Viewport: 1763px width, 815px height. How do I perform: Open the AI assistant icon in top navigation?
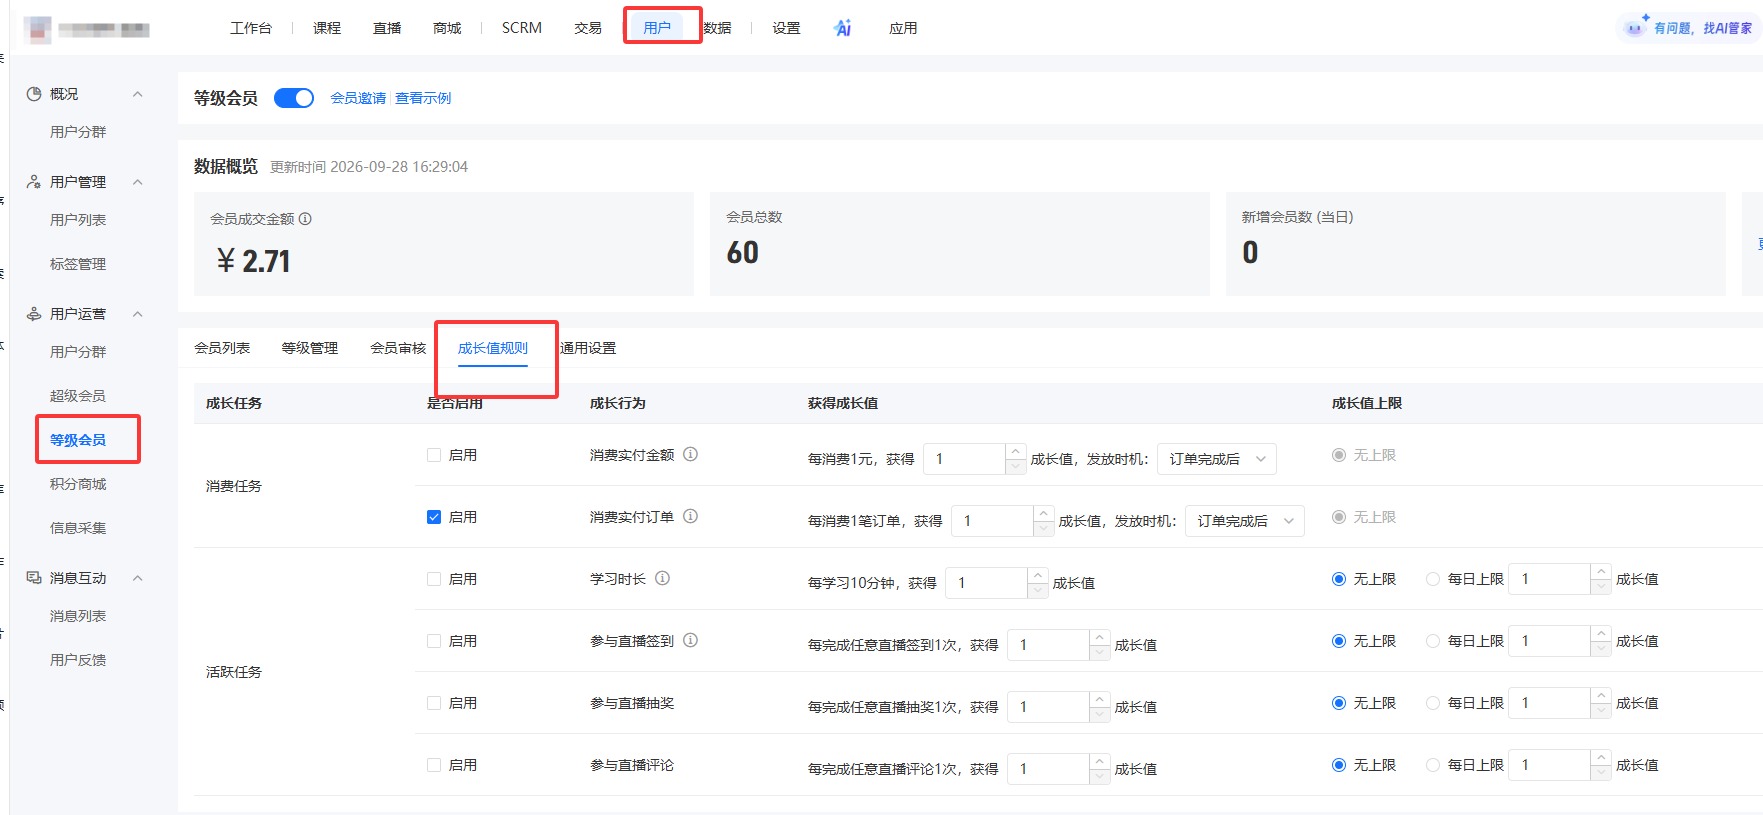[843, 28]
